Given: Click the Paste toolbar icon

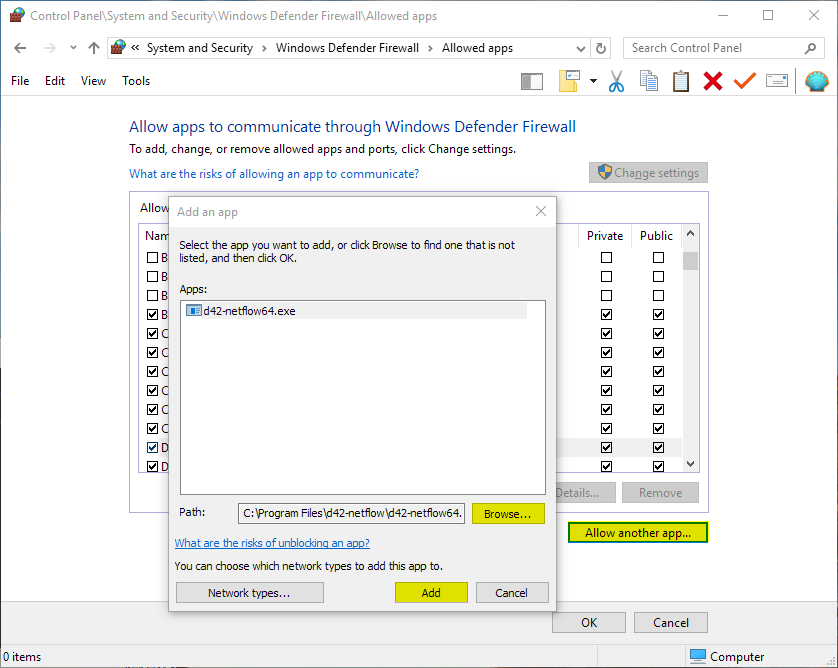Looking at the screenshot, I should pyautogui.click(x=681, y=81).
